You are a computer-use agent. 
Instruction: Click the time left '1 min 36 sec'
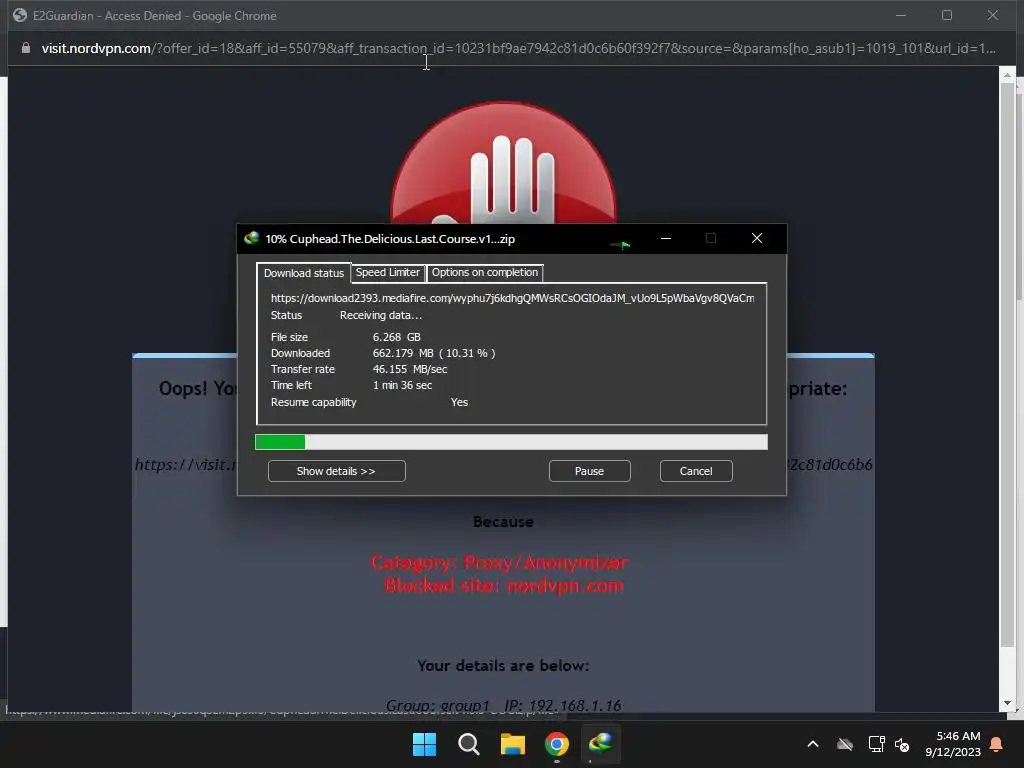pyautogui.click(x=402, y=385)
